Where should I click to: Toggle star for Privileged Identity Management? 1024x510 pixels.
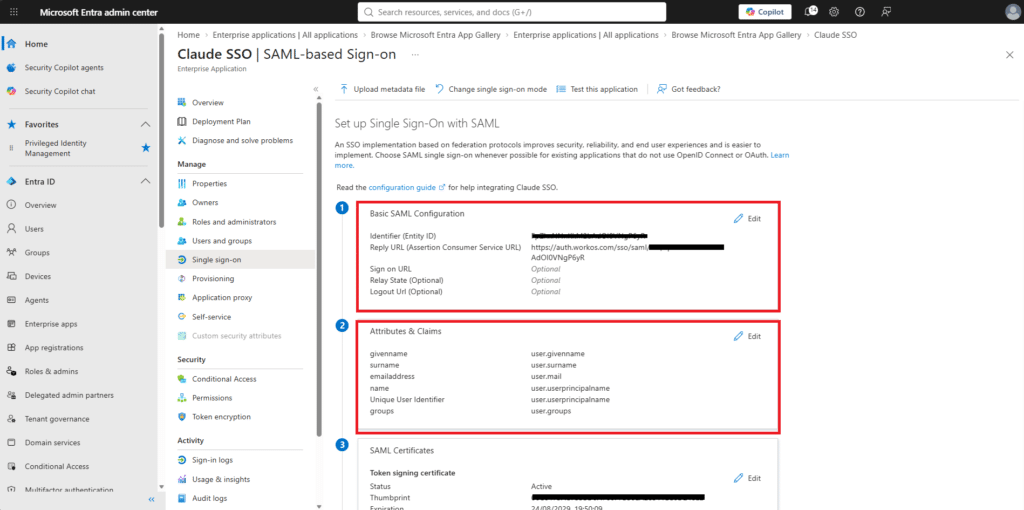coord(146,148)
